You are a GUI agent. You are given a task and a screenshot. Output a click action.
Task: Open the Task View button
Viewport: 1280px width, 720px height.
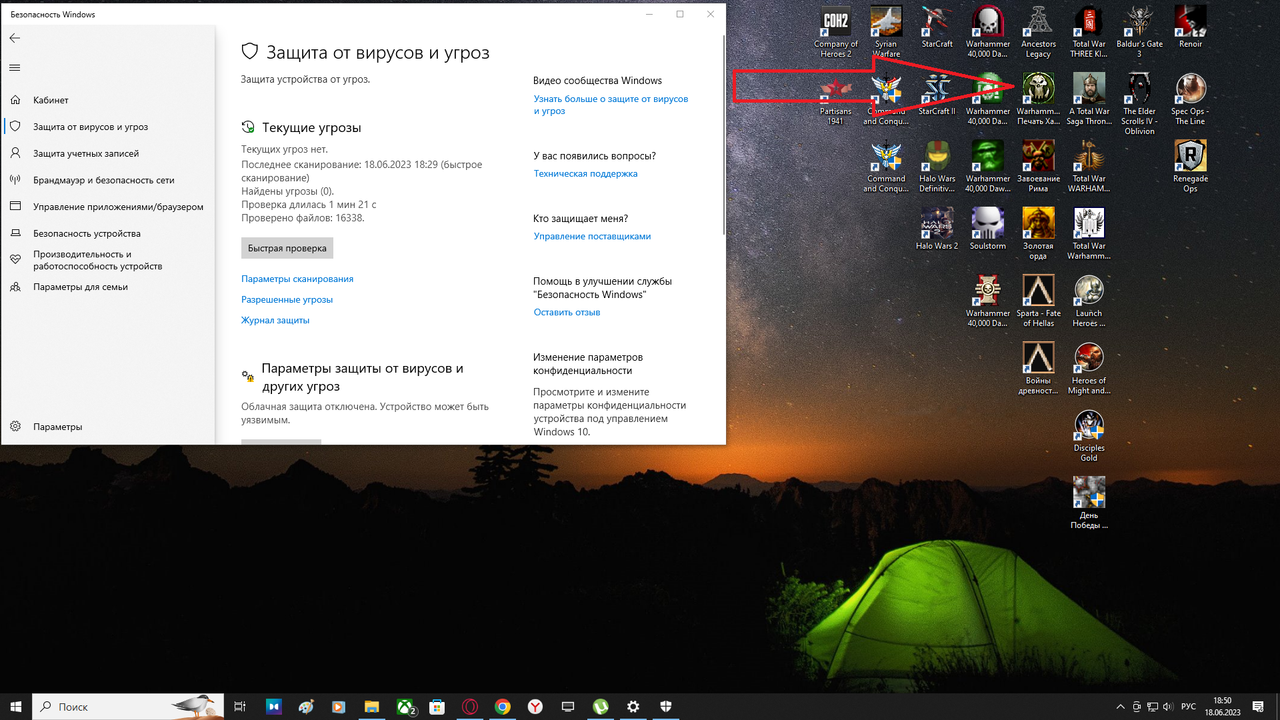[240, 706]
